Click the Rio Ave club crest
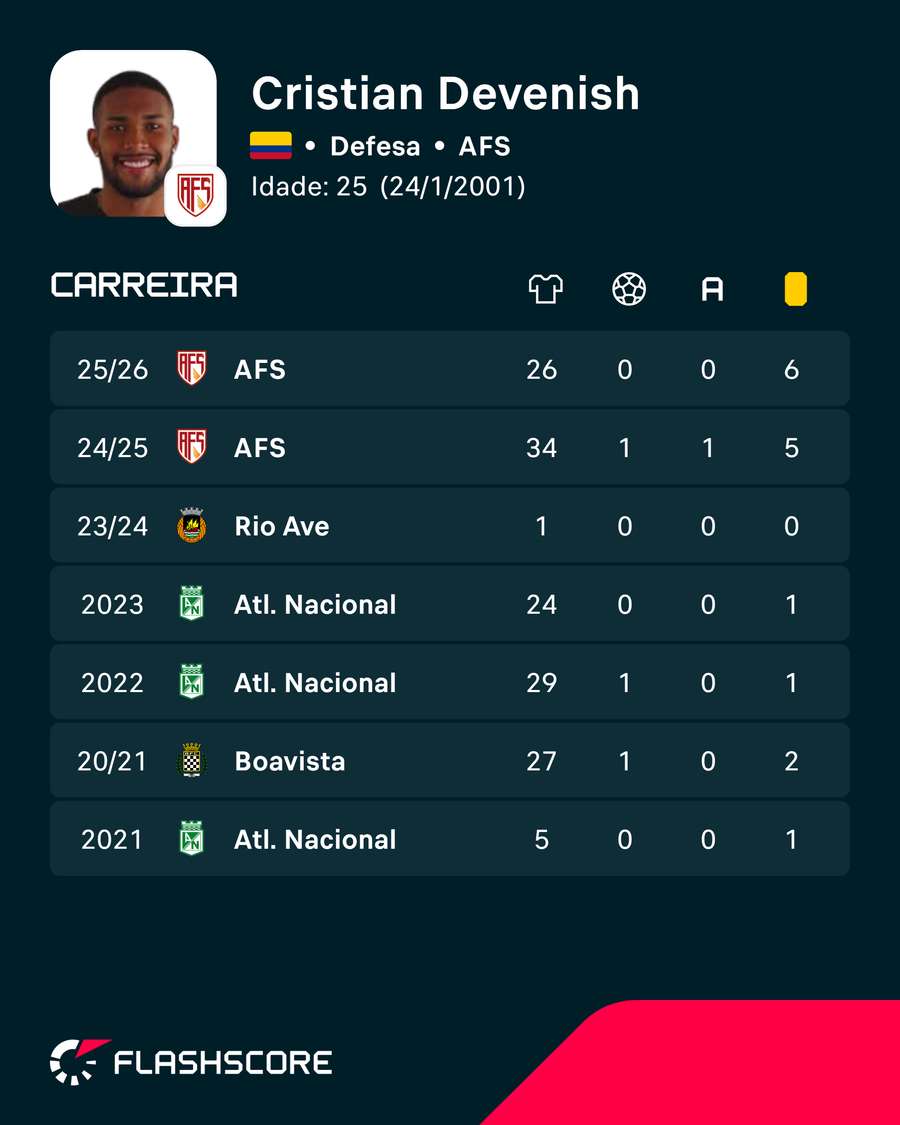900x1125 pixels. click(x=192, y=525)
